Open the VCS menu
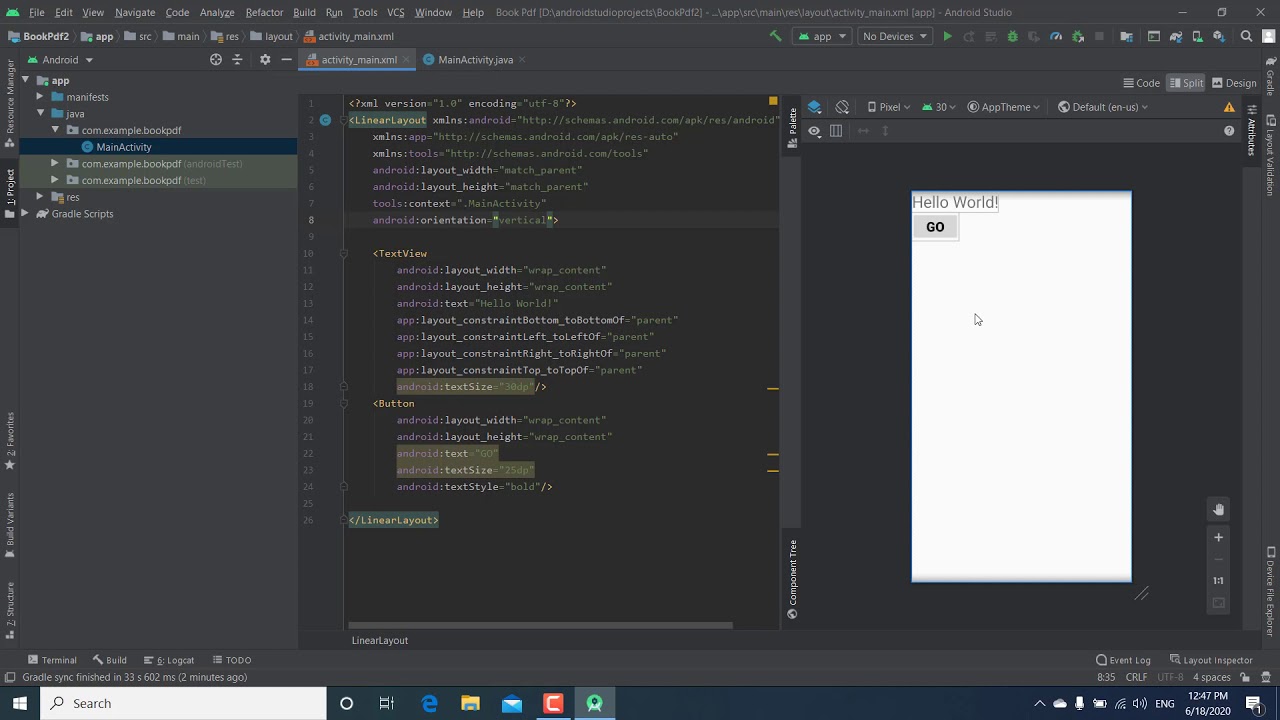 (x=396, y=12)
